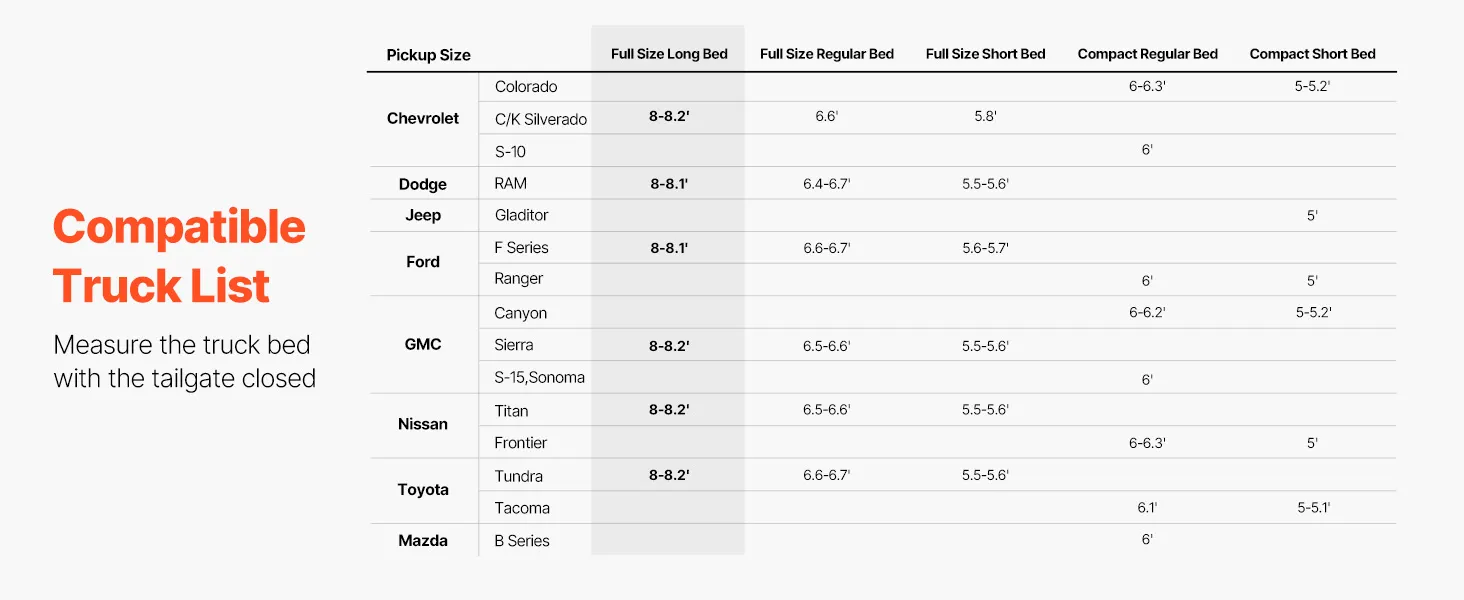Screen dimensions: 1464x600
Task: Click the C/K Silverado model row
Action: coord(540,119)
